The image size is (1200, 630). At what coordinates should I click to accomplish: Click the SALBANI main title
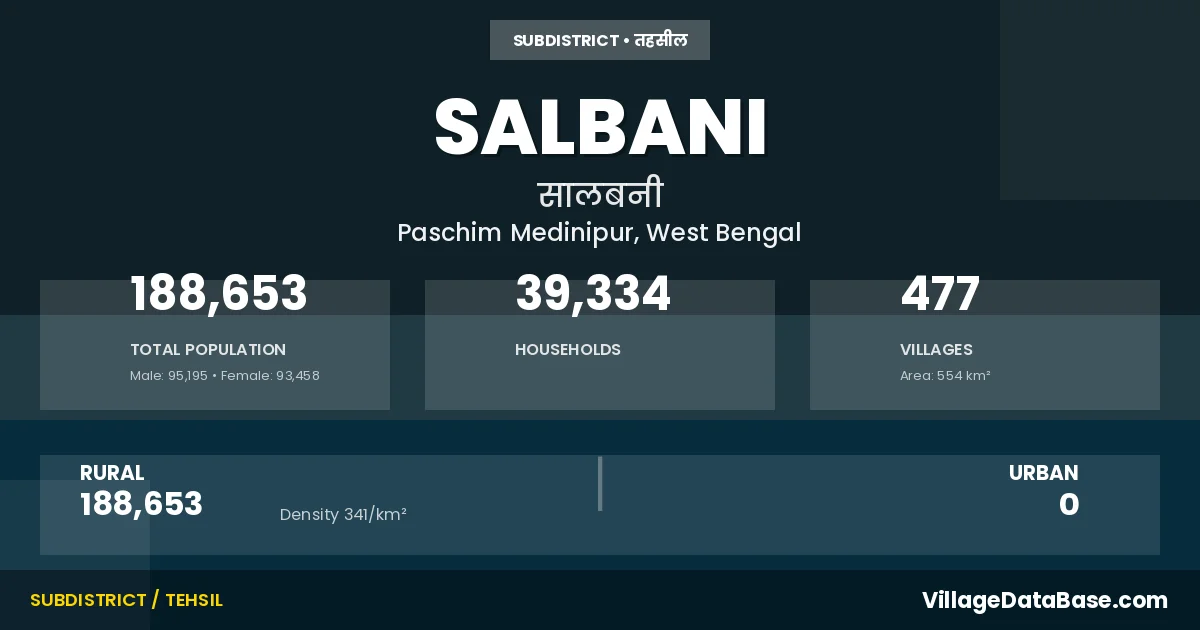pos(600,127)
